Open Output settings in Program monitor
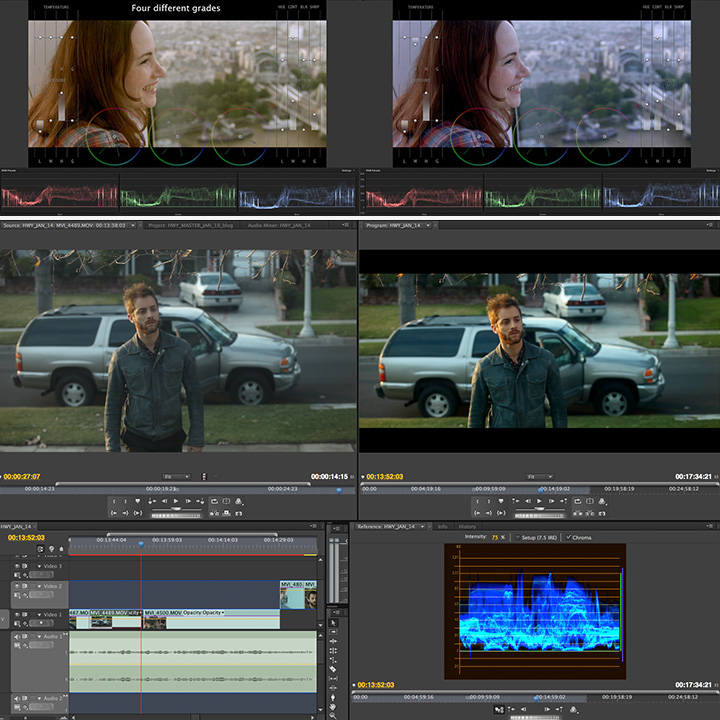This screenshot has height=720, width=720. [x=602, y=501]
